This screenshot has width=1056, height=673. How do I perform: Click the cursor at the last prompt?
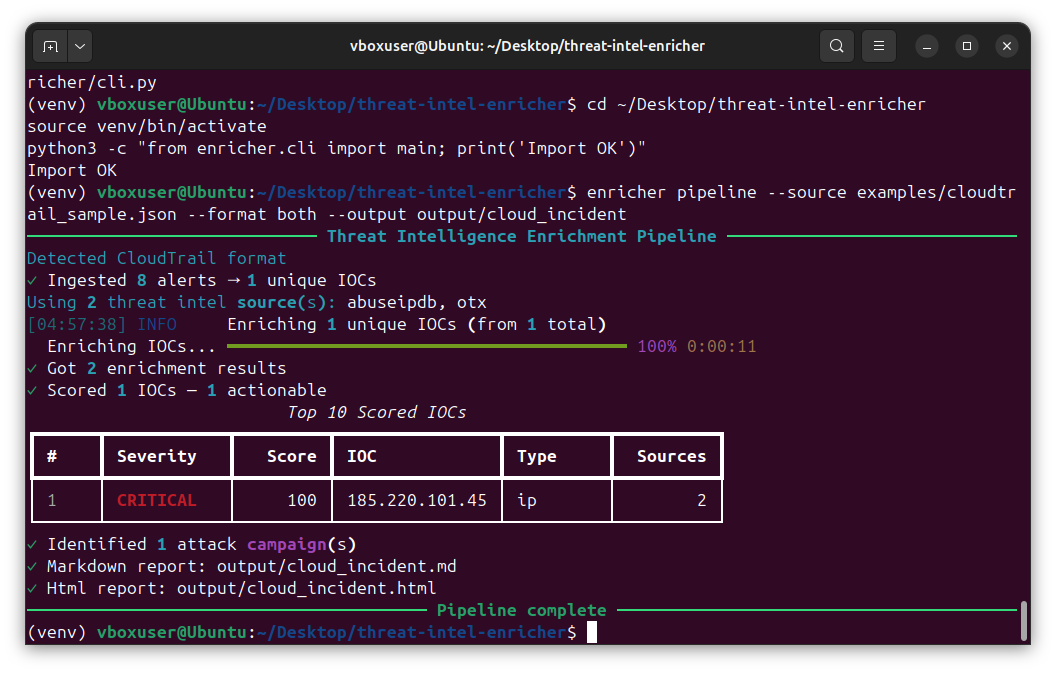click(x=592, y=633)
